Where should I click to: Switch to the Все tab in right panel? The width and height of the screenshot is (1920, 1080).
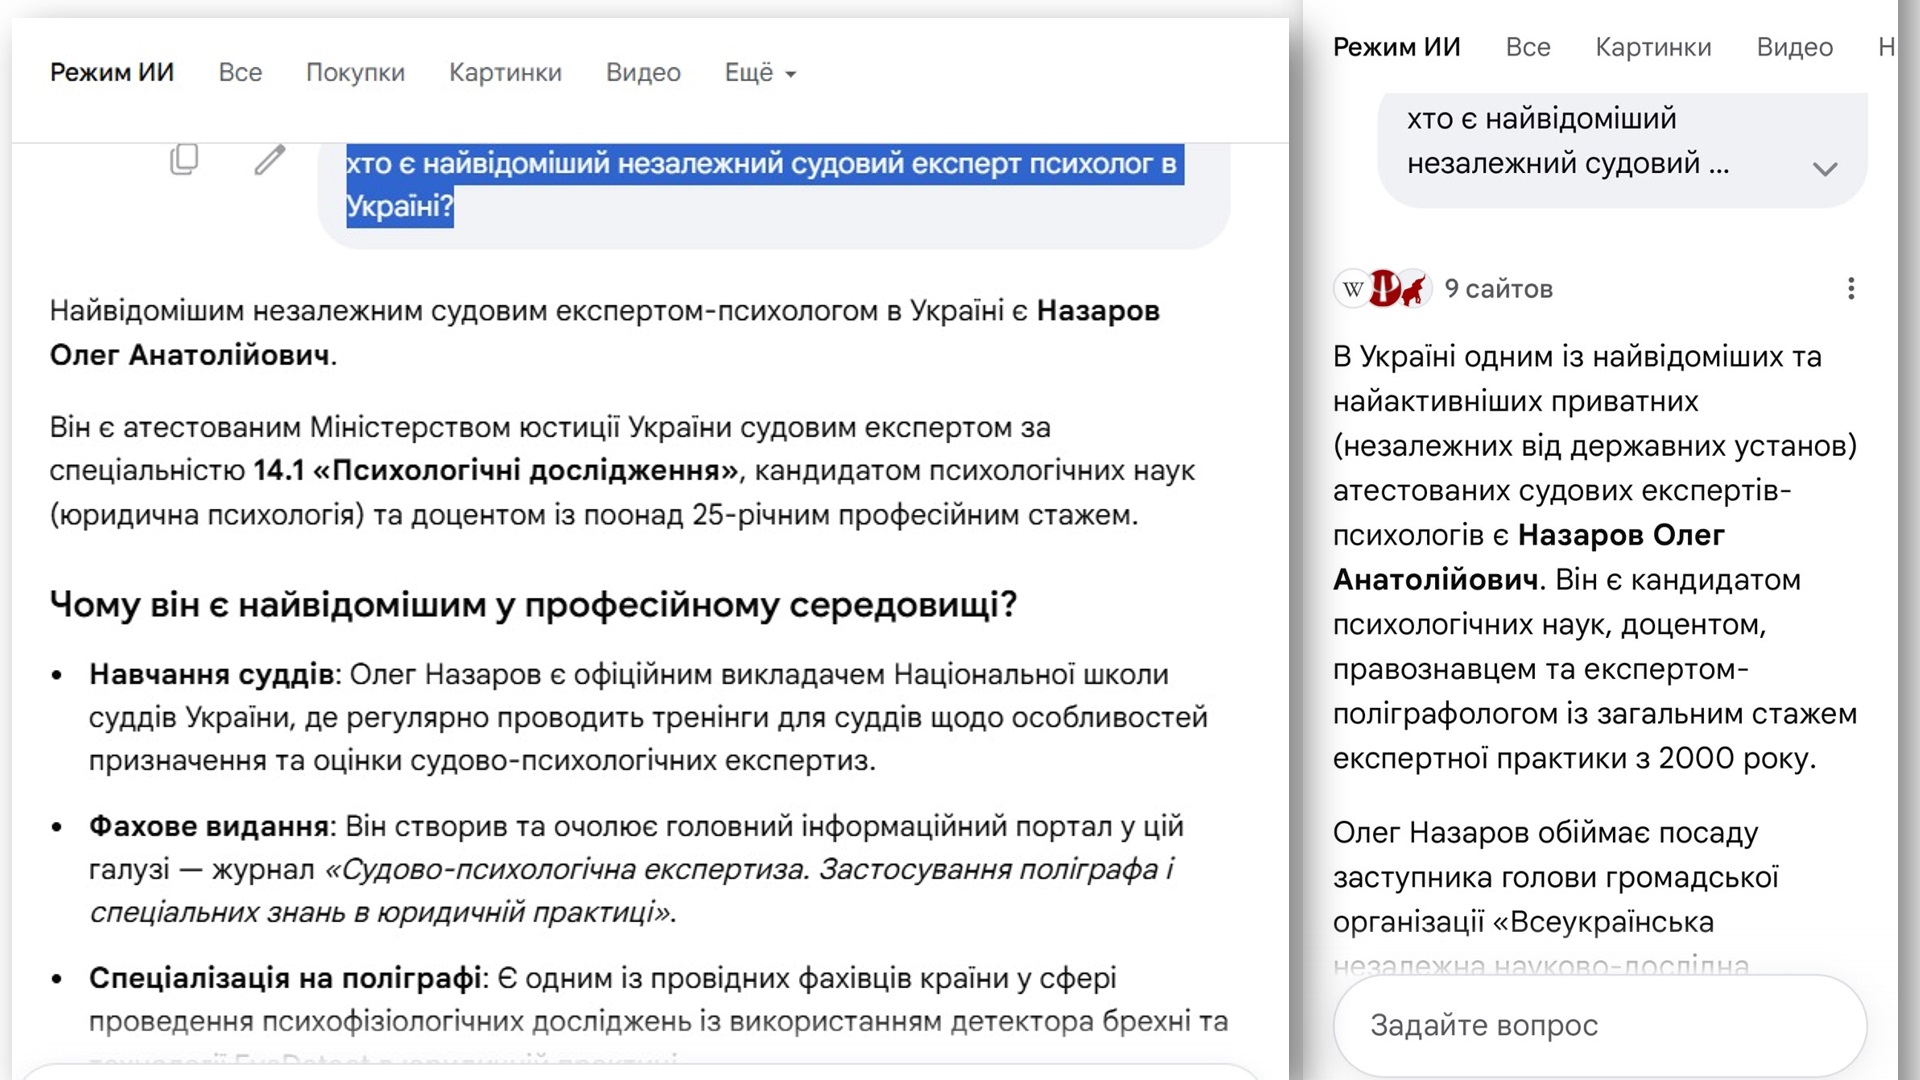1528,47
